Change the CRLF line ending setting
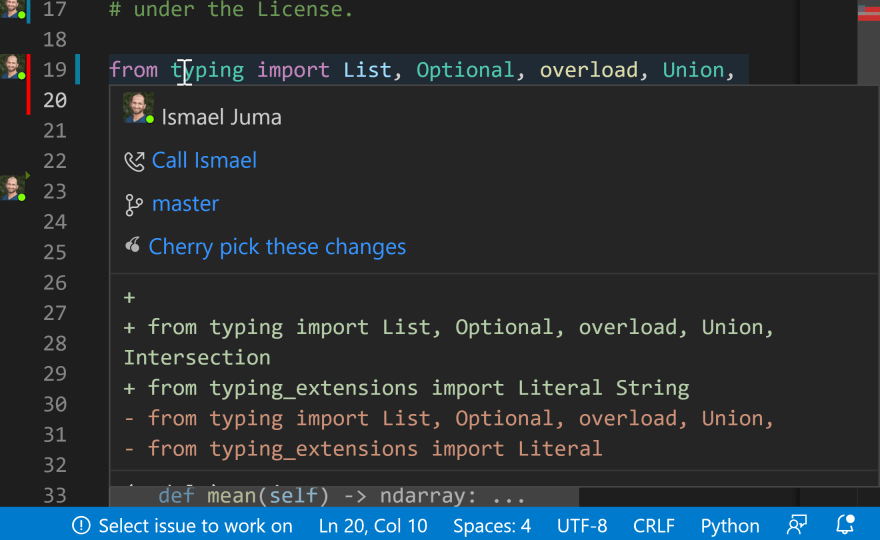This screenshot has height=540, width=880. 654,526
